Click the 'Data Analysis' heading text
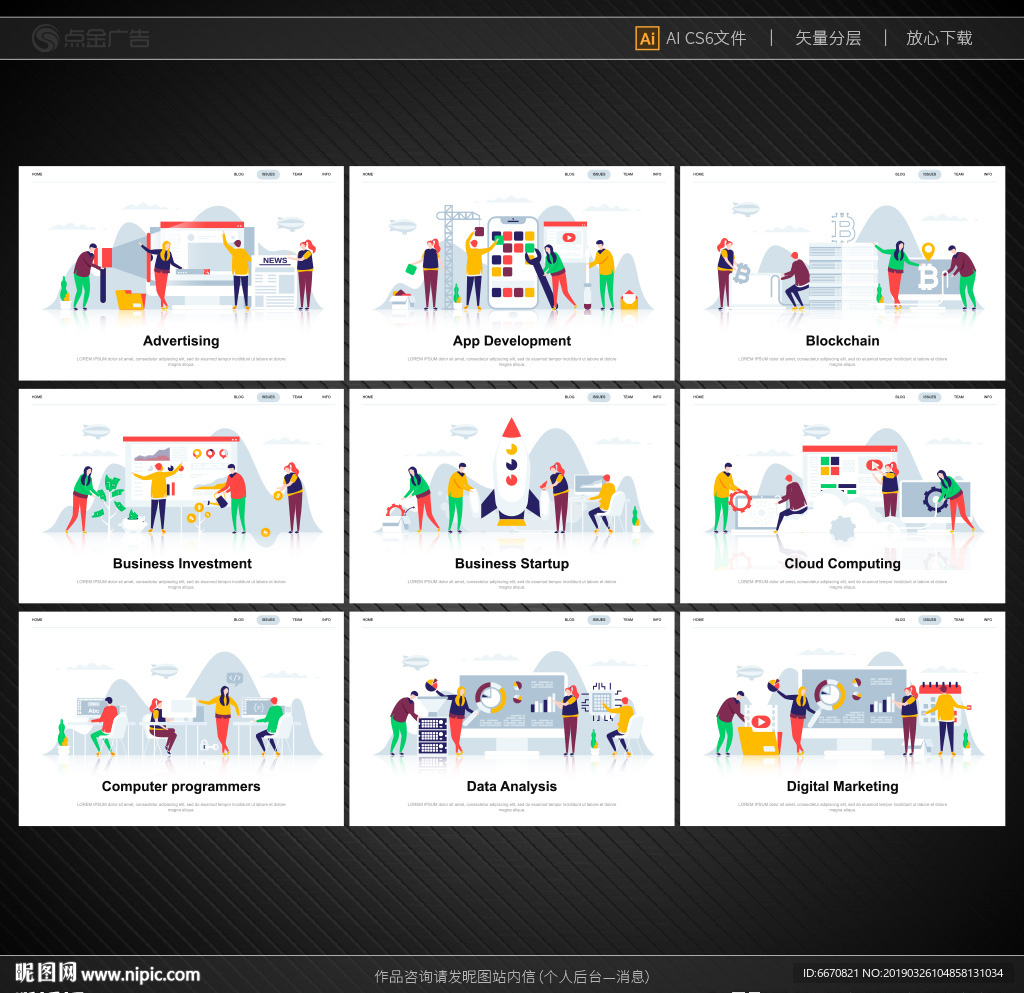 511,787
